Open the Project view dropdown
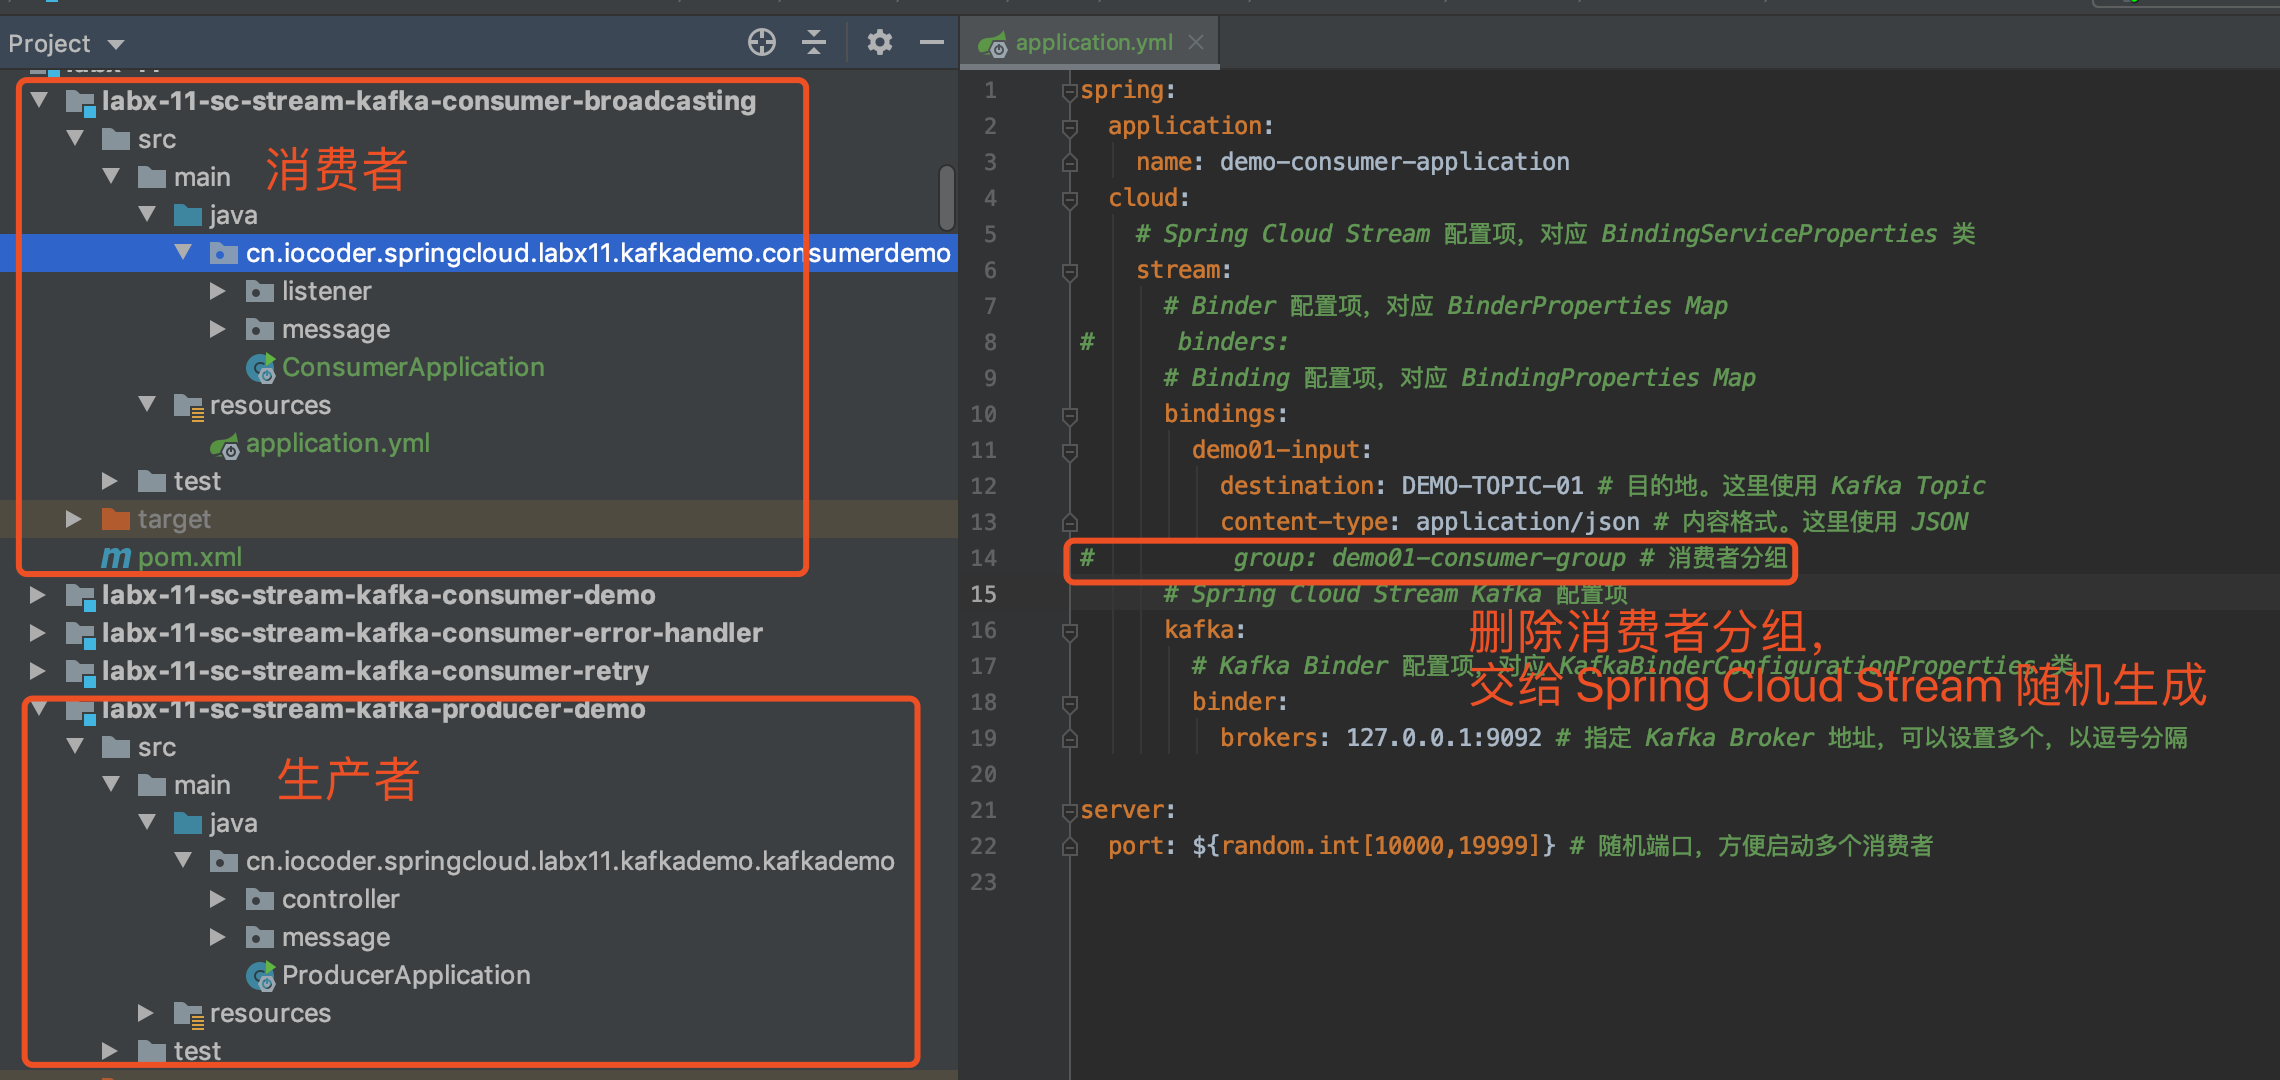 point(116,44)
